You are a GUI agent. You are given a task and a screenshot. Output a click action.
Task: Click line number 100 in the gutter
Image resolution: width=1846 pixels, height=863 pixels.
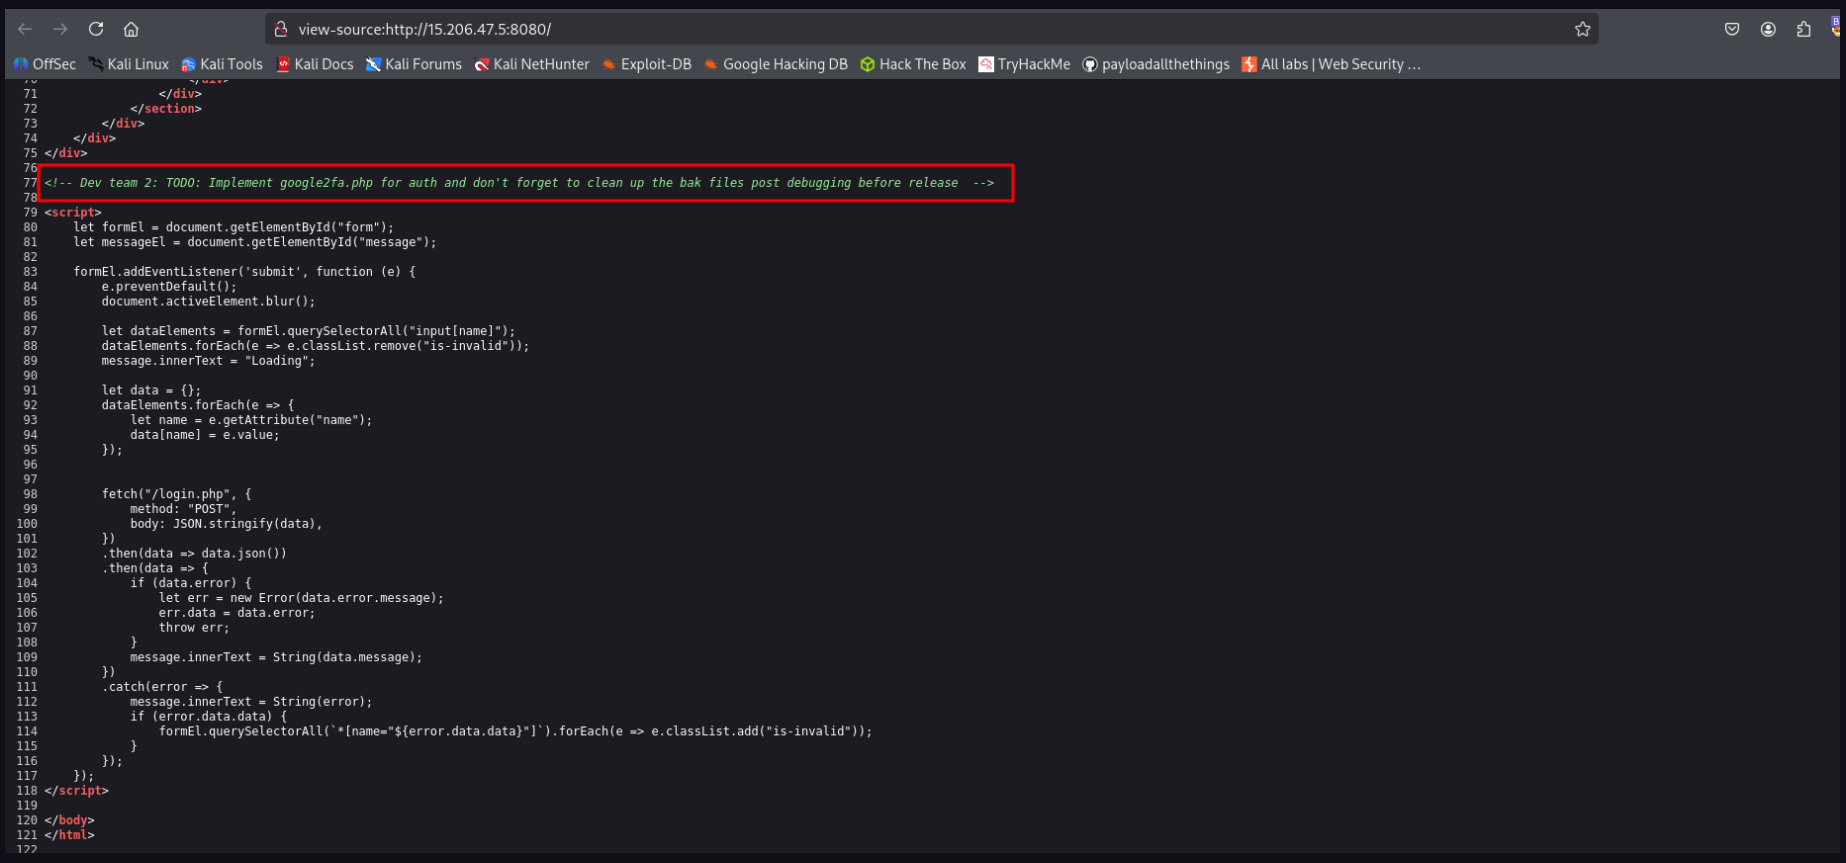tap(27, 524)
